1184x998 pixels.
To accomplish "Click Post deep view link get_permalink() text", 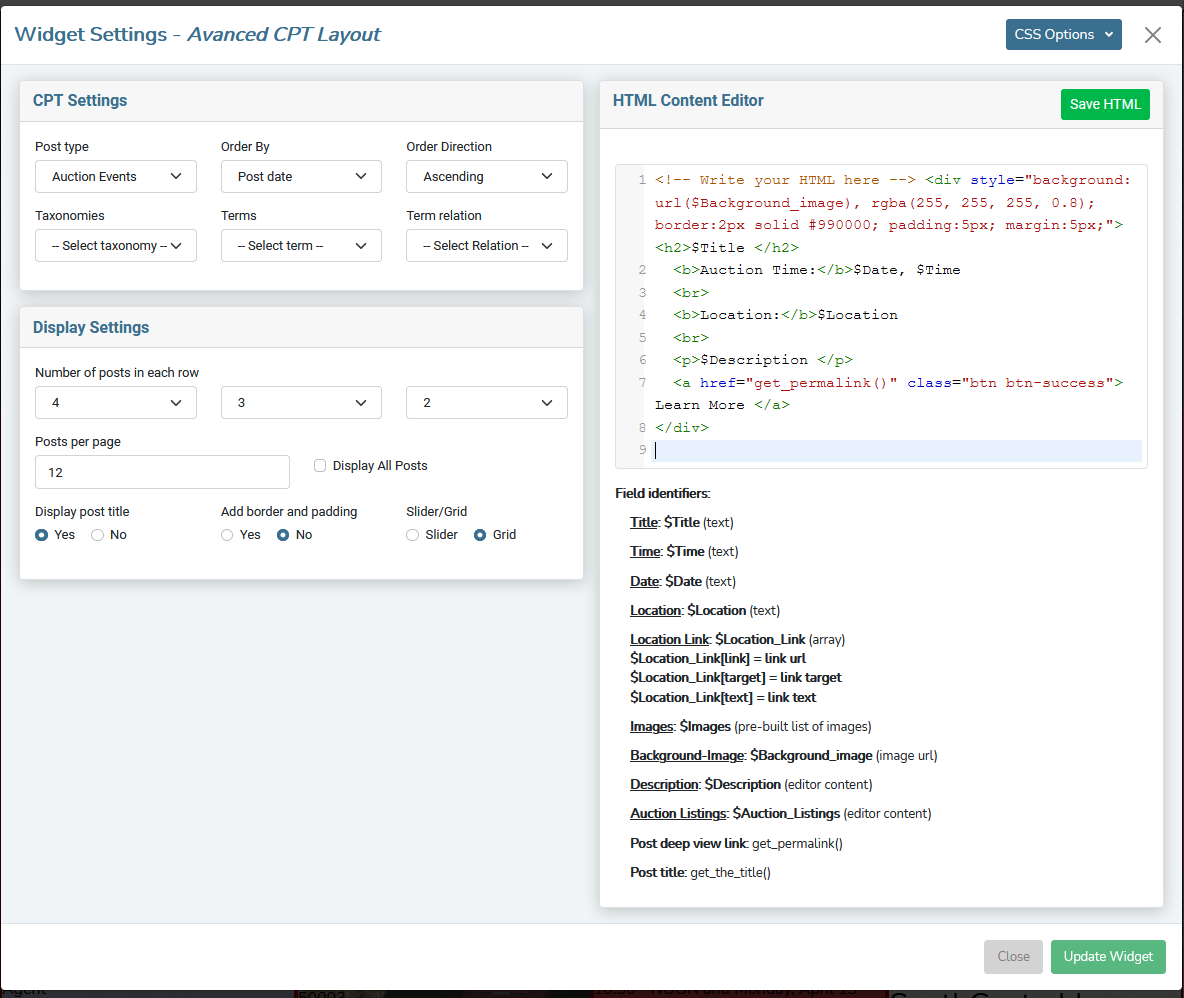I will click(x=736, y=843).
